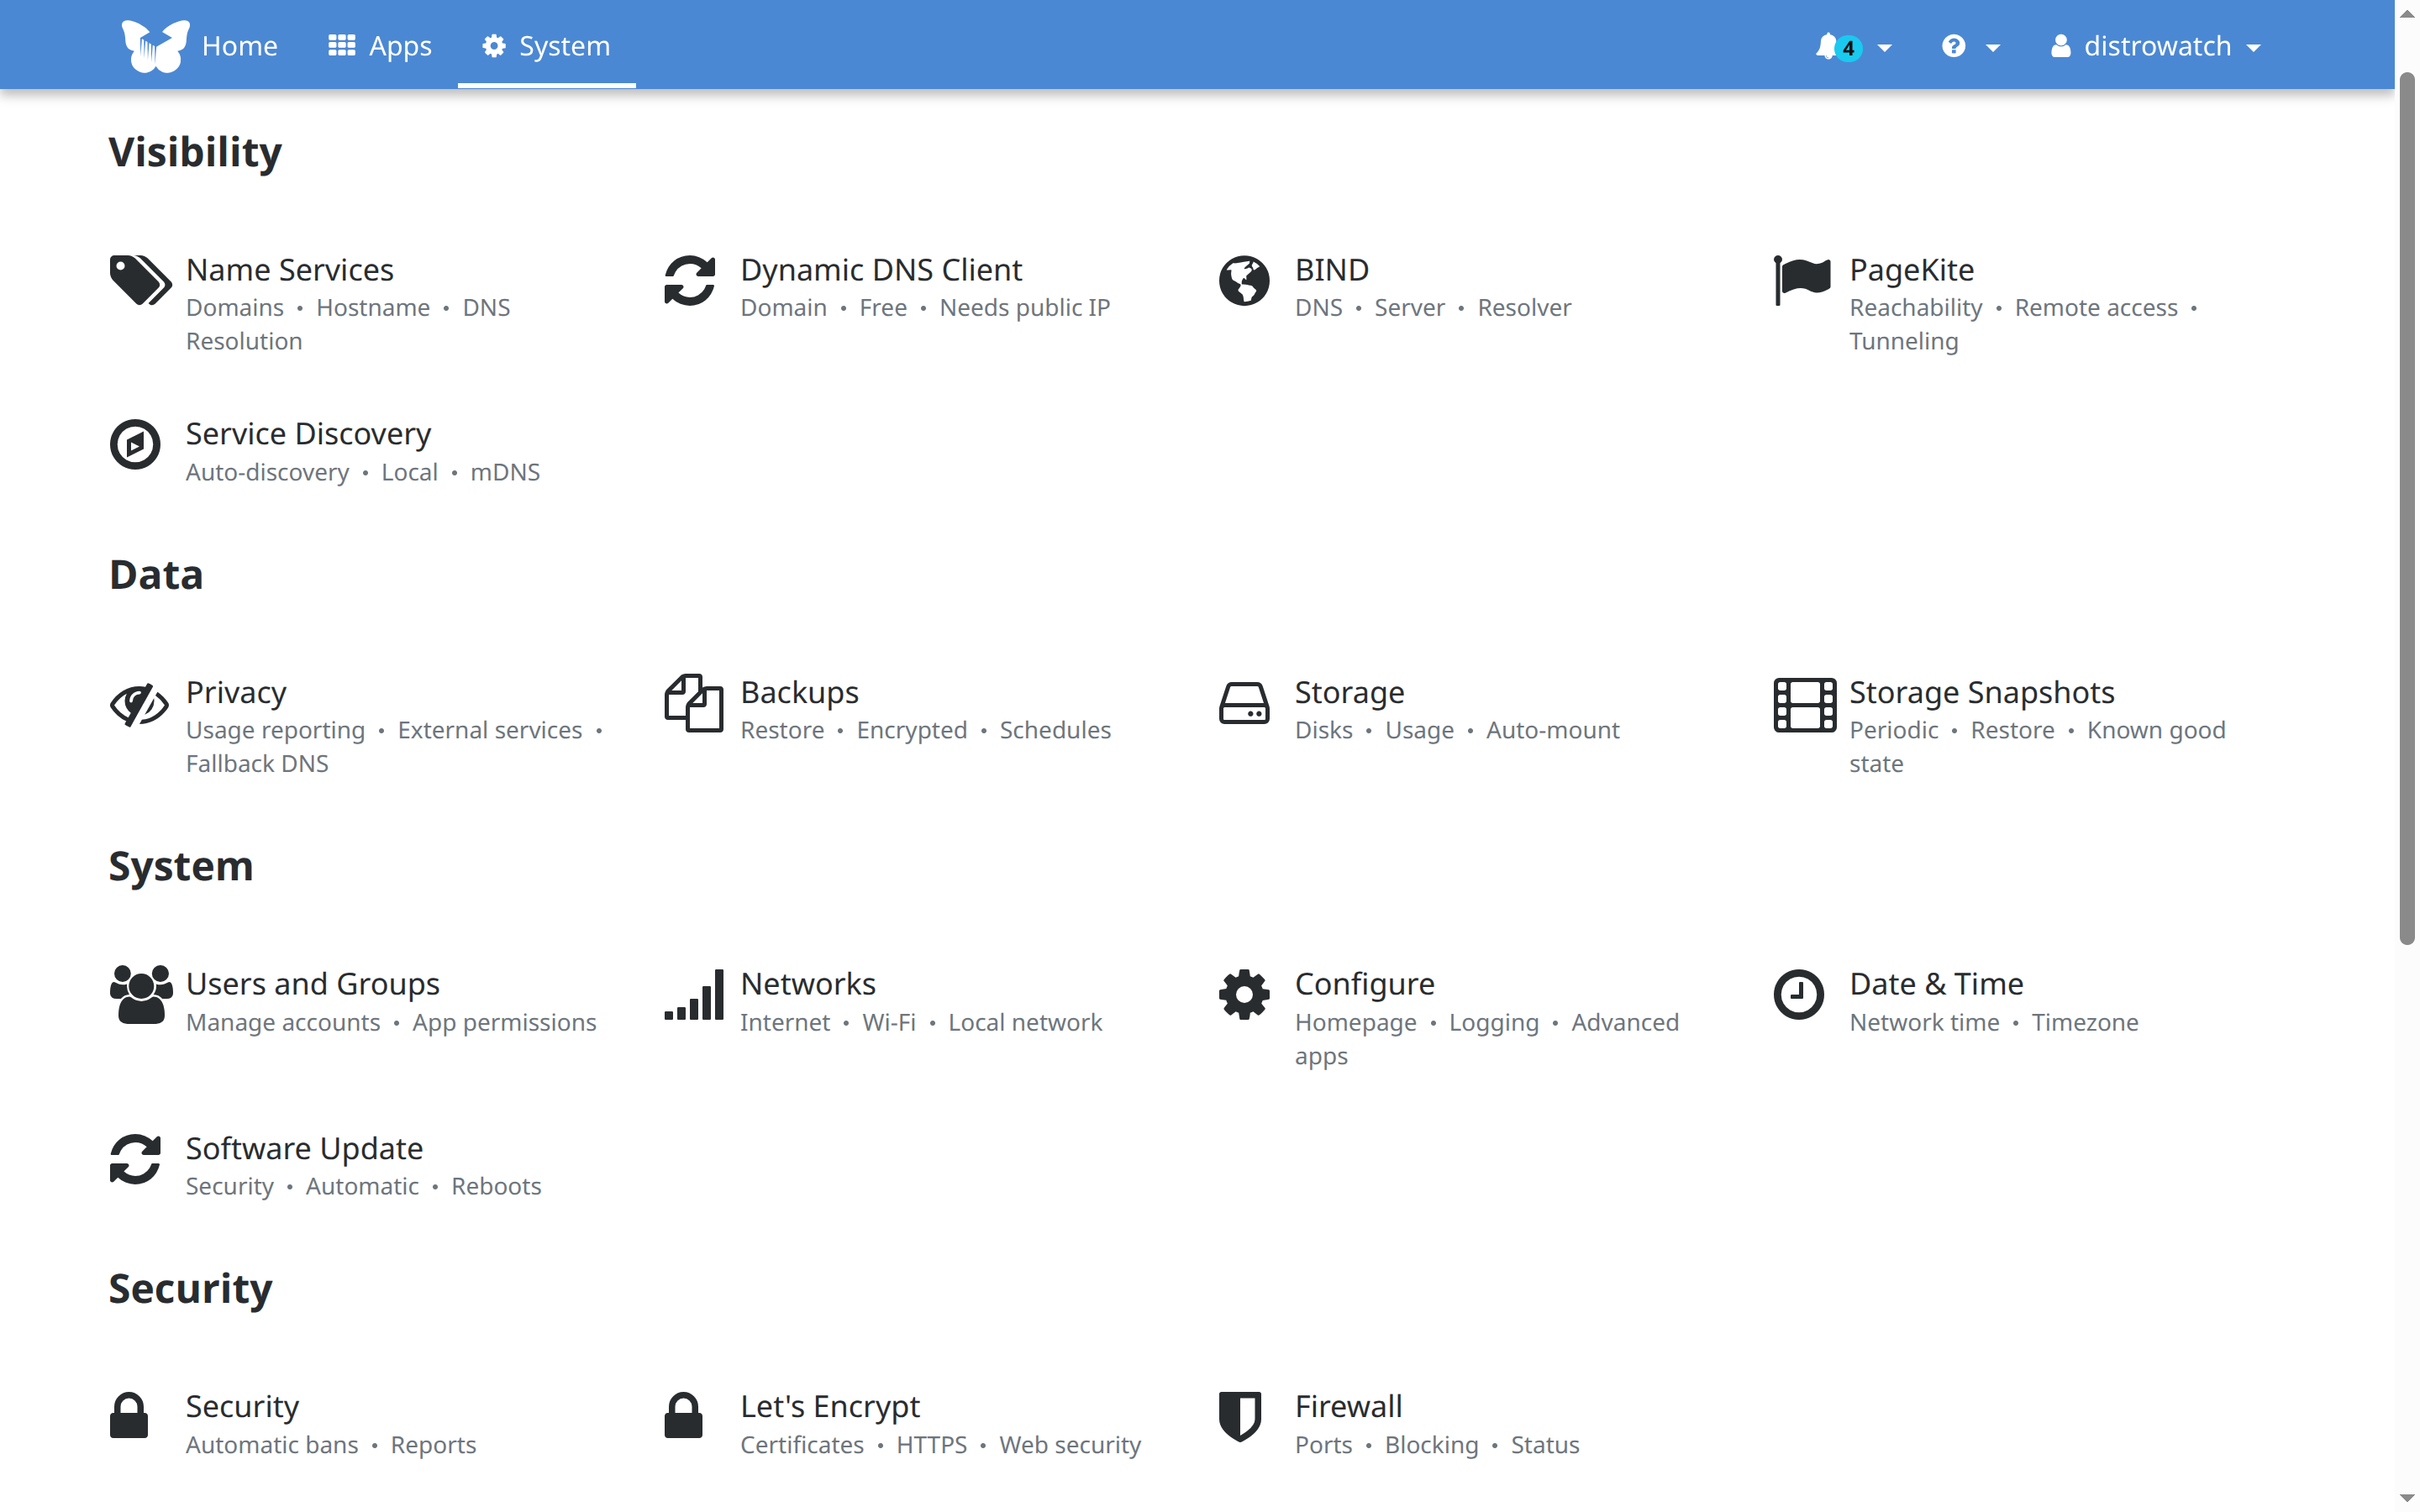Open the Date & Time clock icon
2420x1512 pixels.
[x=1799, y=994]
